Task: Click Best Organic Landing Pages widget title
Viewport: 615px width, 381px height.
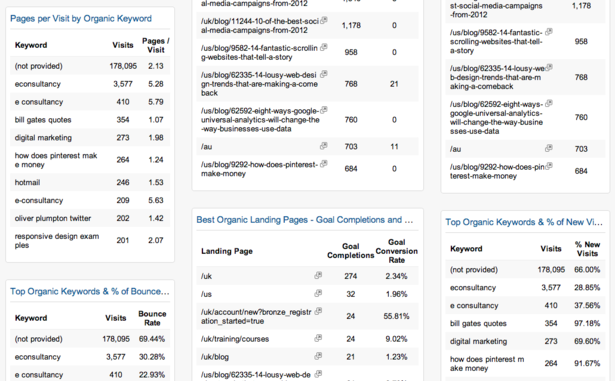Action: click(304, 220)
